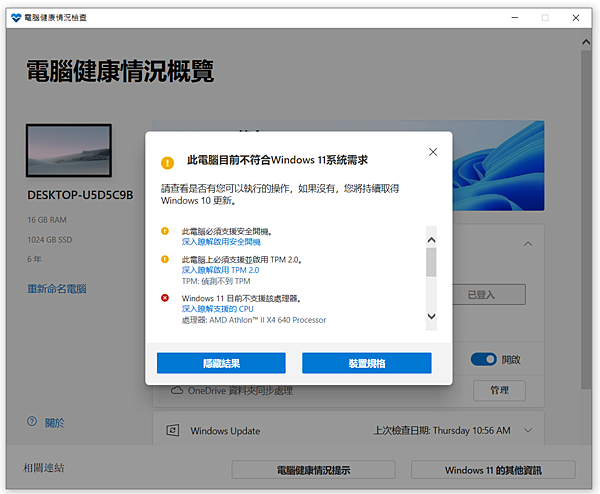The height and width of the screenshot is (494, 600).
Task: Click the PC Health Check heart icon in the title bar
Action: click(16, 18)
